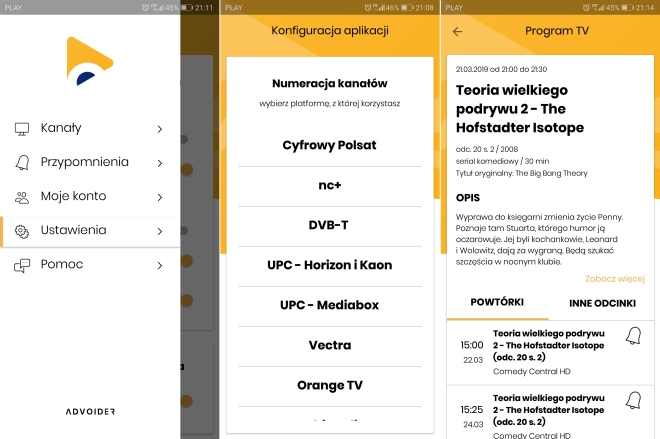This screenshot has width=660, height=439.
Task: Open Zobacz więcej description link
Action: (x=616, y=278)
